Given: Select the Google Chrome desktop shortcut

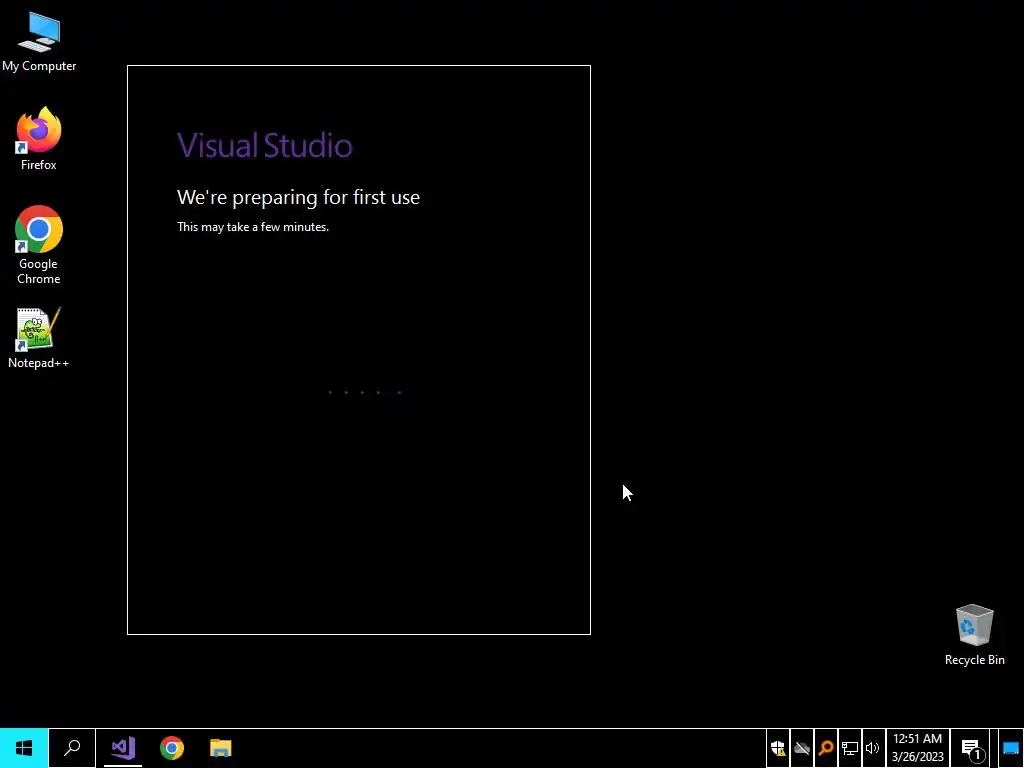Looking at the screenshot, I should (x=39, y=245).
